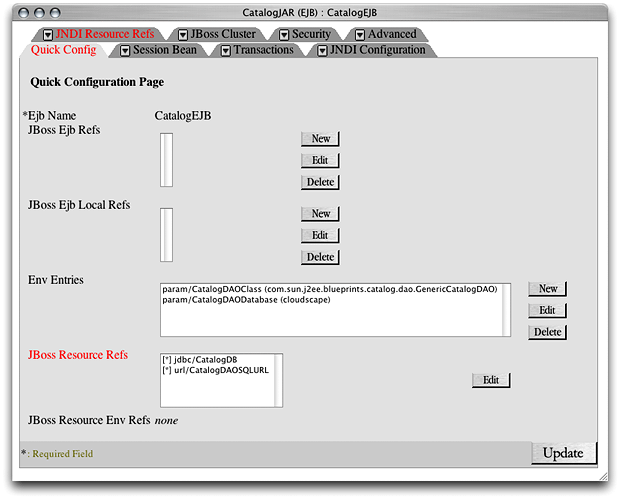Open JBoss Cluster tab dropdown arrow
This screenshot has height=501, width=621.
click(183, 35)
